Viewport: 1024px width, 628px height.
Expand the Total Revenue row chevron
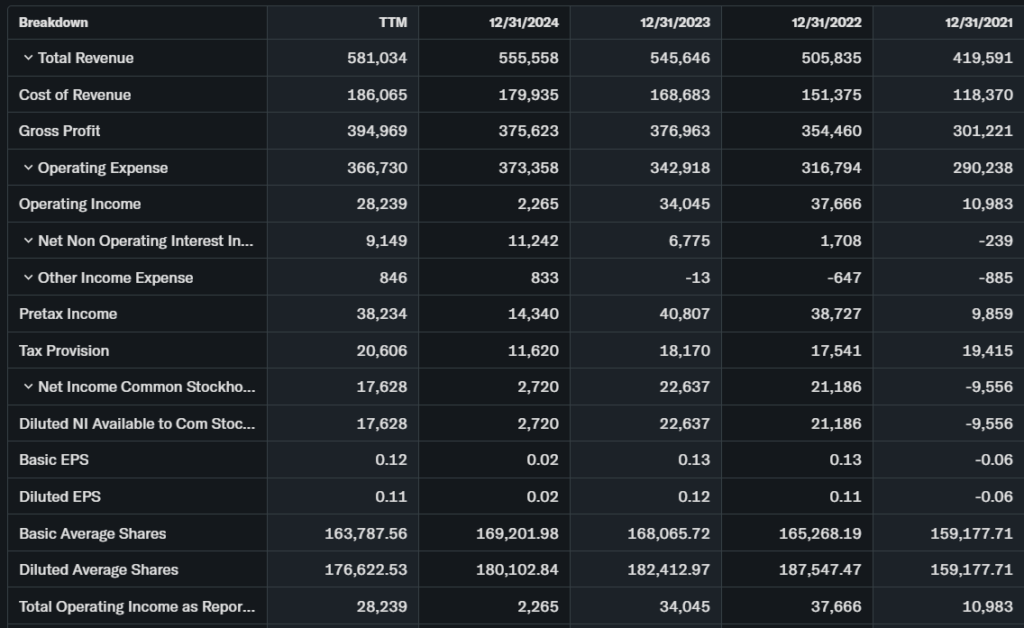[x=28, y=58]
